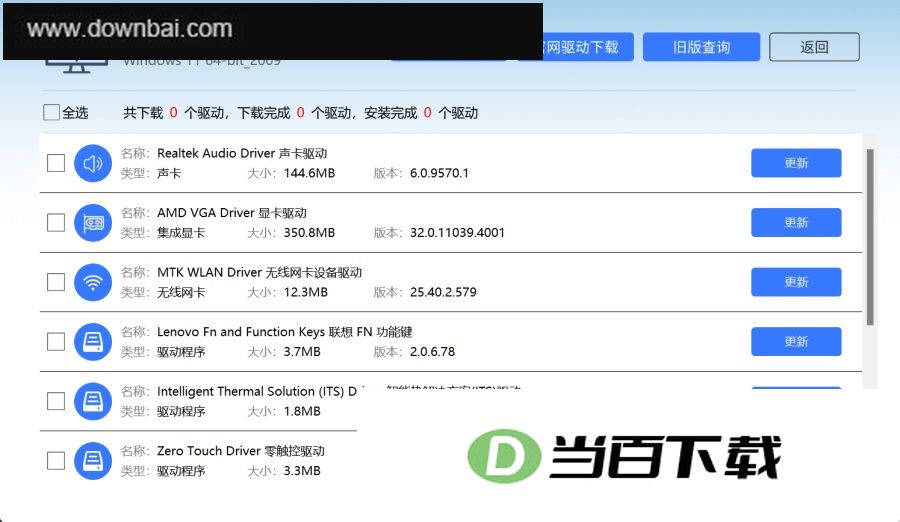This screenshot has height=522, width=900.
Task: Select Lenovo Fn and Function Keys name
Action: [285, 332]
